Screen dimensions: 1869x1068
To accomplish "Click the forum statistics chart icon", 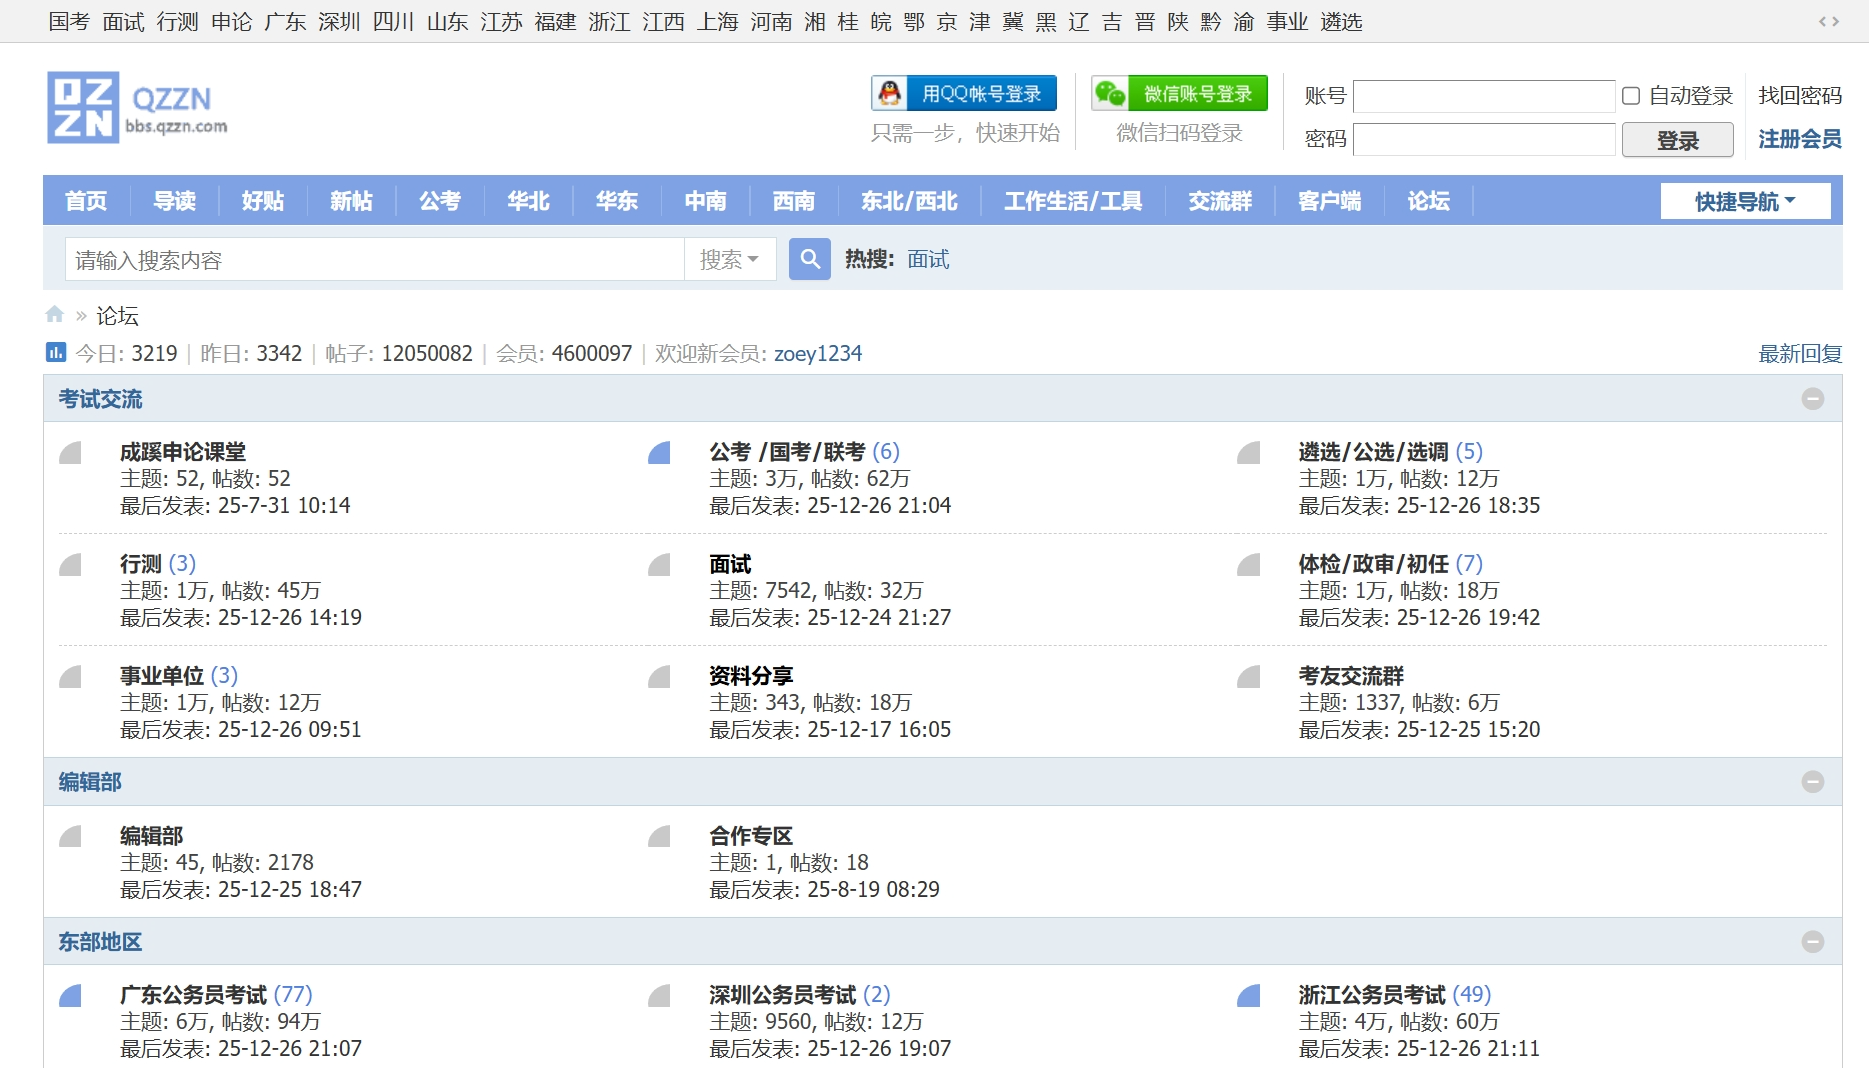I will pyautogui.click(x=56, y=353).
